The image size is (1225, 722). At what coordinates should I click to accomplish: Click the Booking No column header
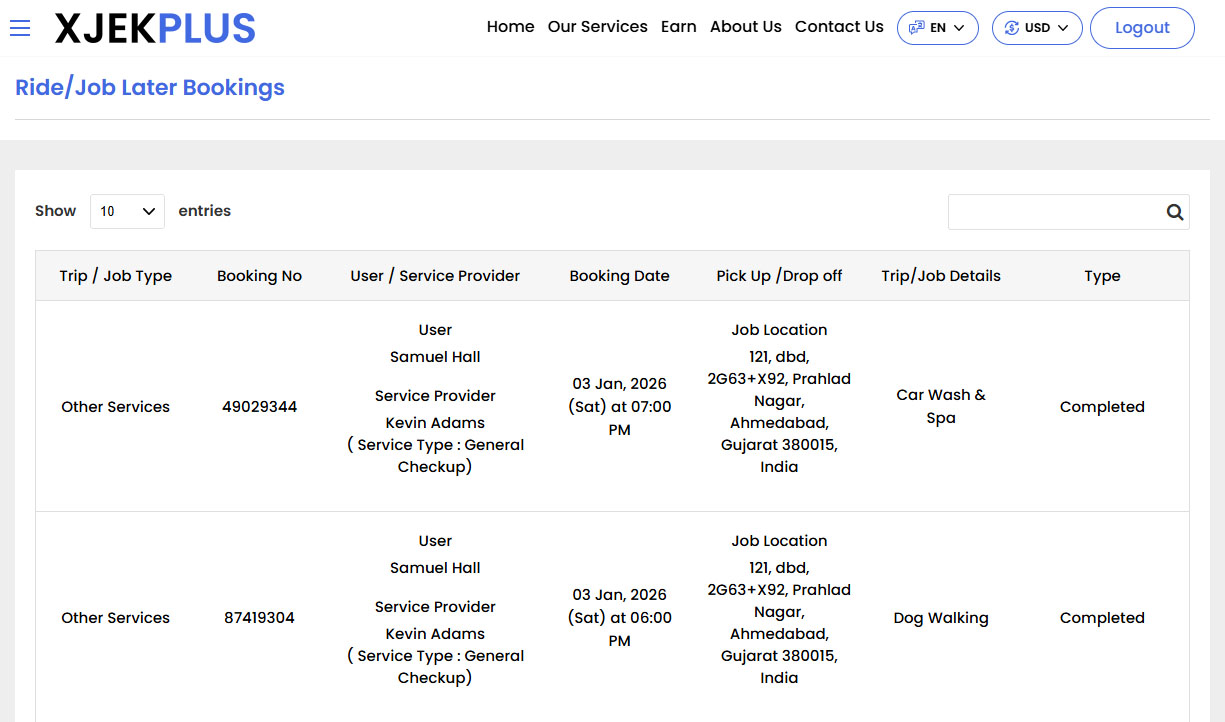[x=259, y=275]
